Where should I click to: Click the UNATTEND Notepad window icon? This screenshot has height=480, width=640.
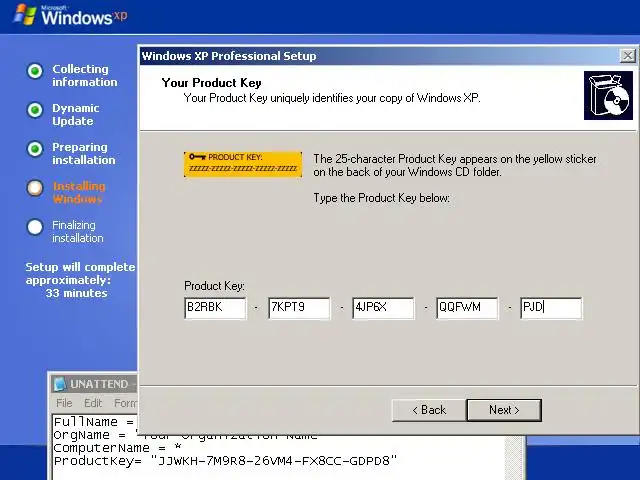60,384
